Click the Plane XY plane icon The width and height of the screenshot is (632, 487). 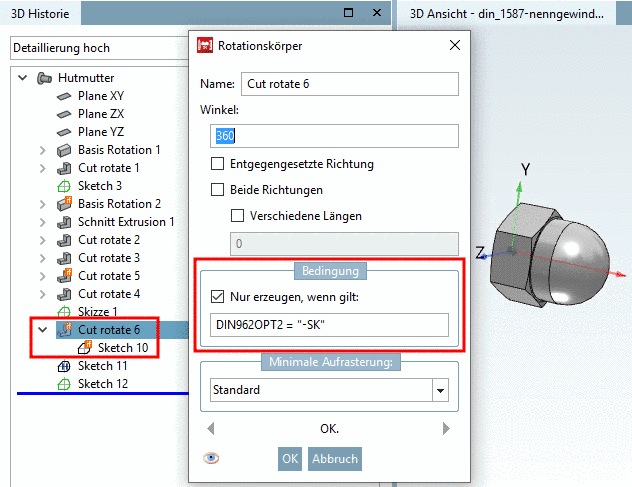tap(64, 96)
